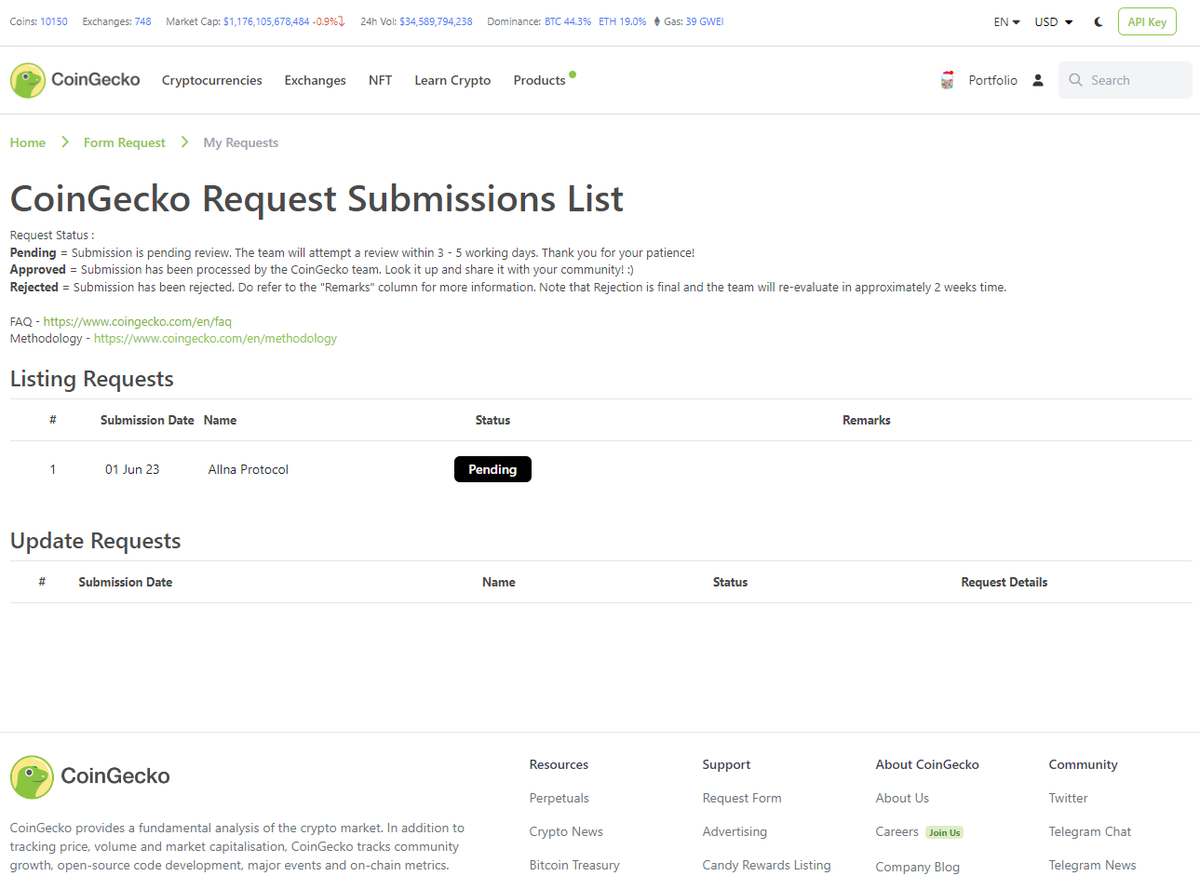Open Telegram Chat footer link
The height and width of the screenshot is (876, 1200).
click(1090, 832)
